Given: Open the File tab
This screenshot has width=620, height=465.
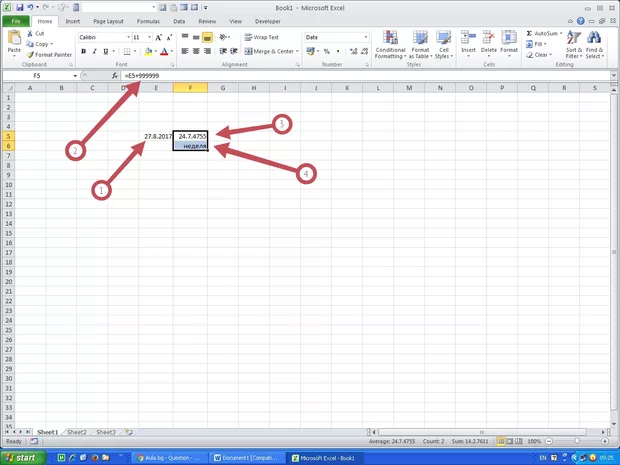Looking at the screenshot, I should (x=16, y=21).
